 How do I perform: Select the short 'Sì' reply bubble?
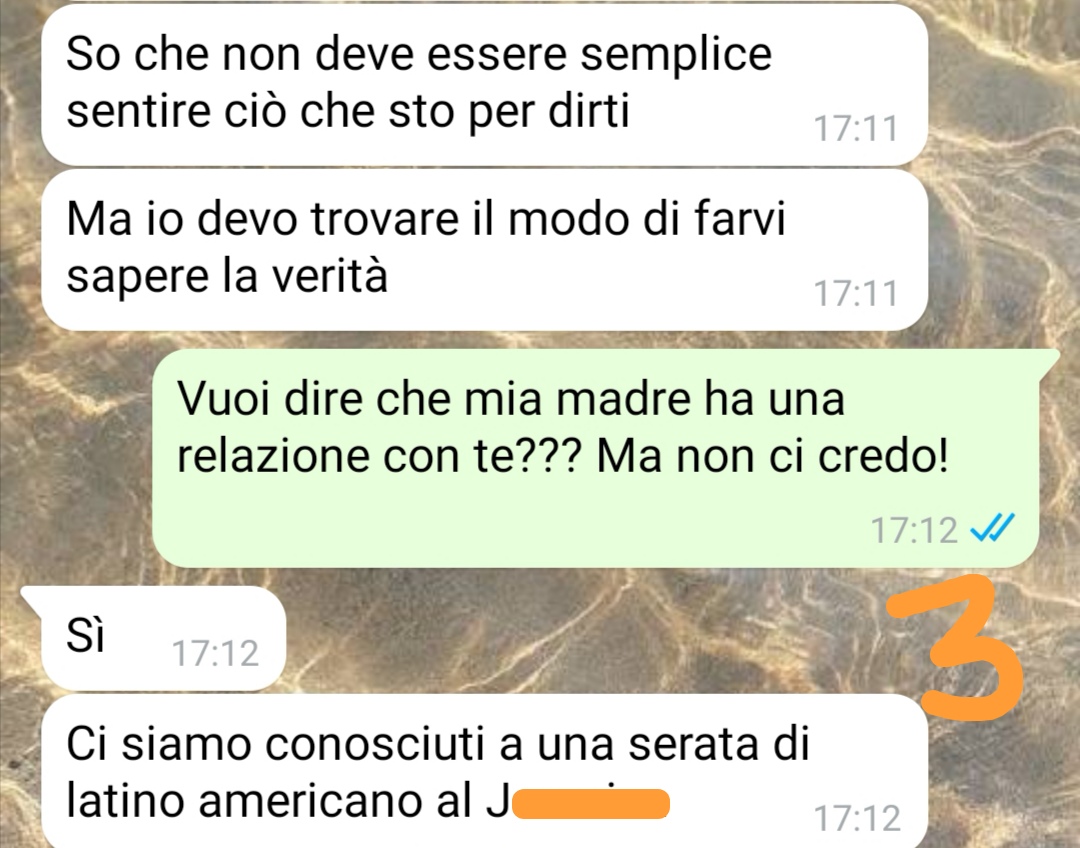[163, 639]
